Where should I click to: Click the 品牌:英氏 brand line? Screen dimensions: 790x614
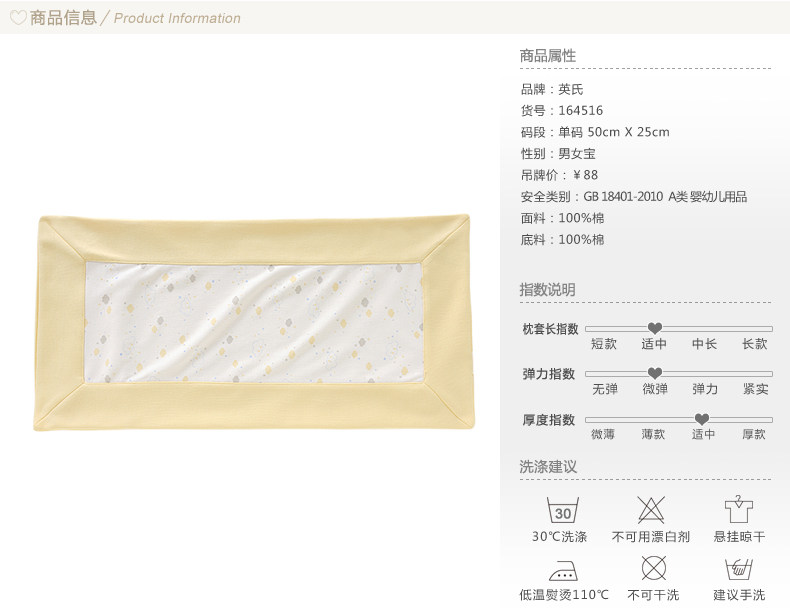click(x=552, y=90)
